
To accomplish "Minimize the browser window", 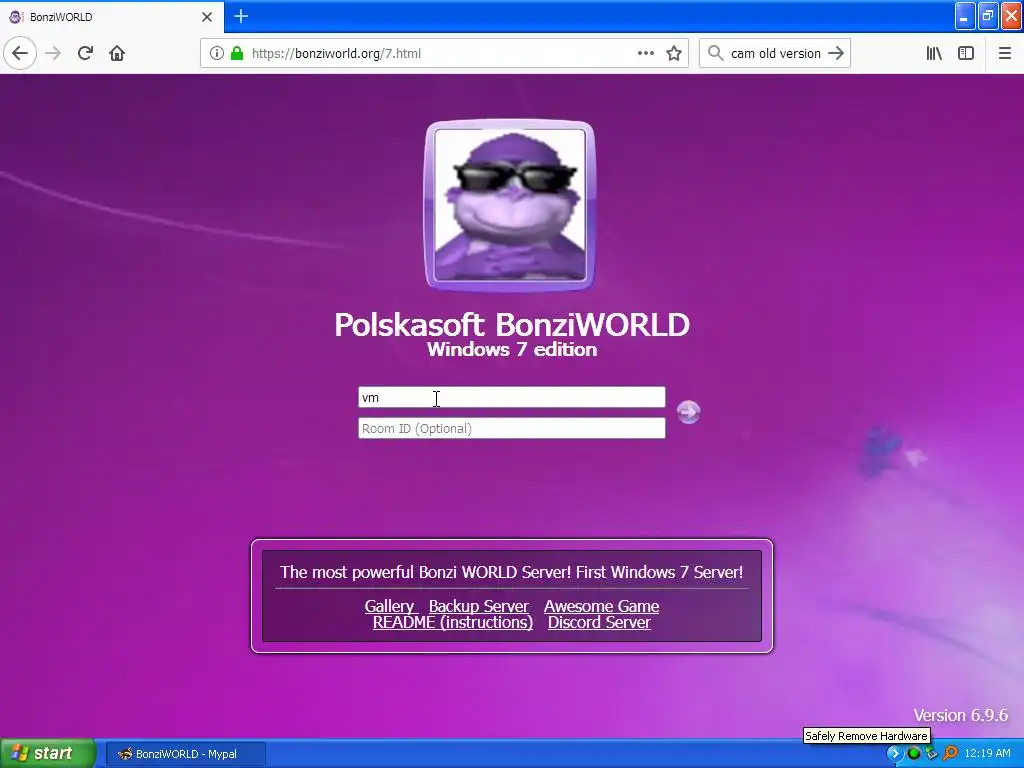I will [965, 16].
